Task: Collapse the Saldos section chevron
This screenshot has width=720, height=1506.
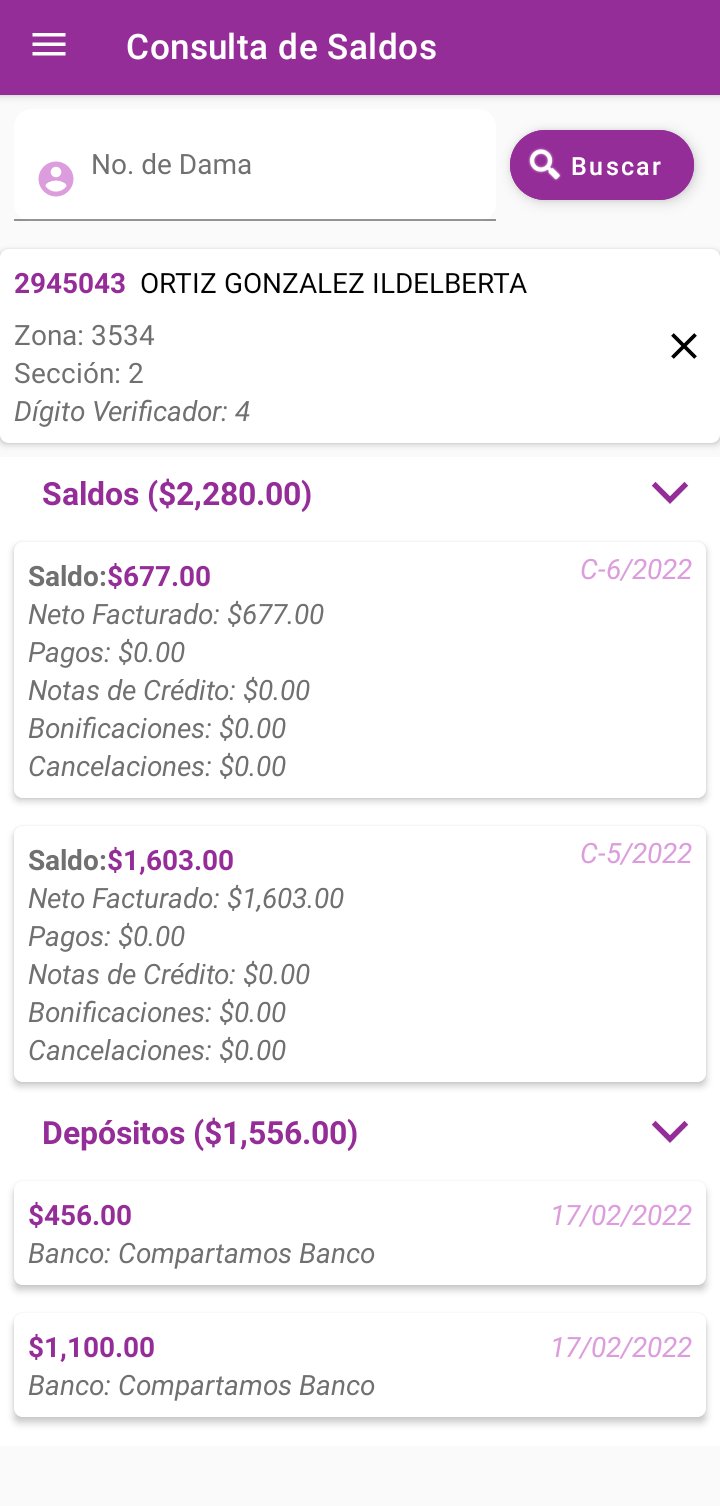Action: 669,492
